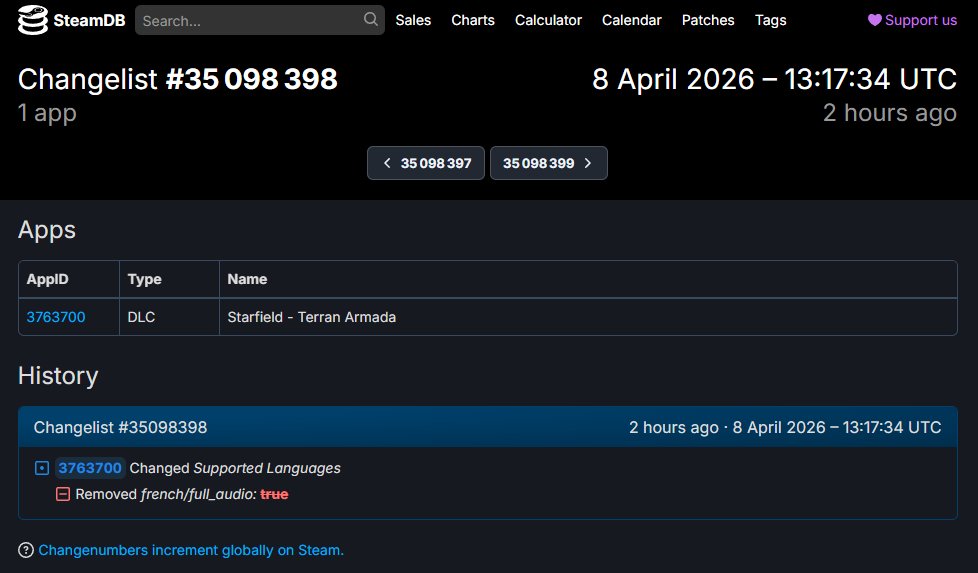Click the 1 app subtitle text

(47, 113)
